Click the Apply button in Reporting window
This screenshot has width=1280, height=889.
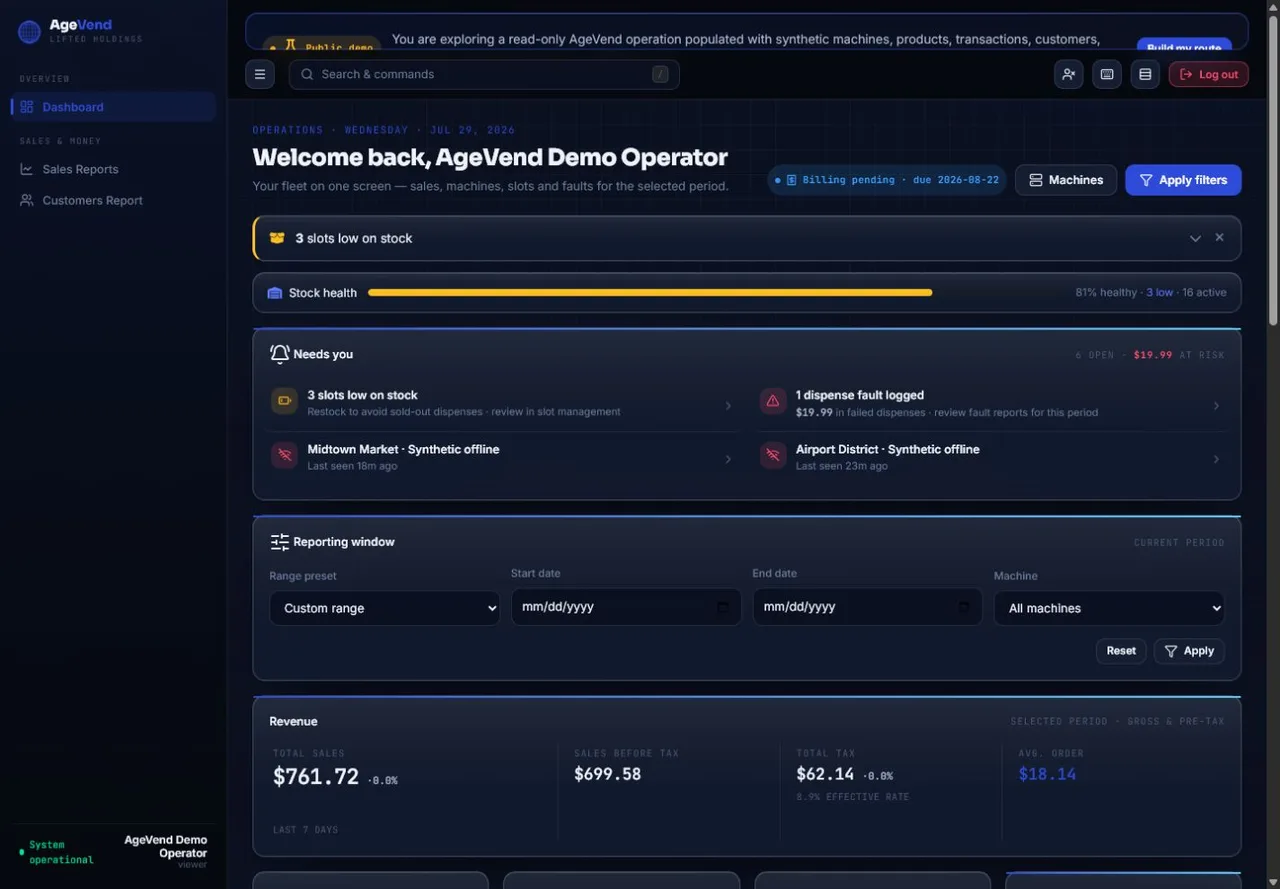(1189, 651)
